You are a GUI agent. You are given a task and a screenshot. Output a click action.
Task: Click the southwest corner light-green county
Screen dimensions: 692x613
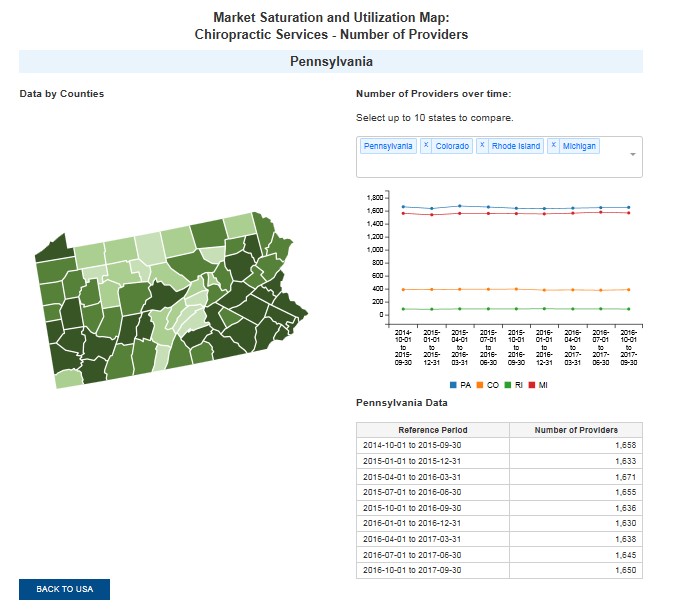(69, 379)
